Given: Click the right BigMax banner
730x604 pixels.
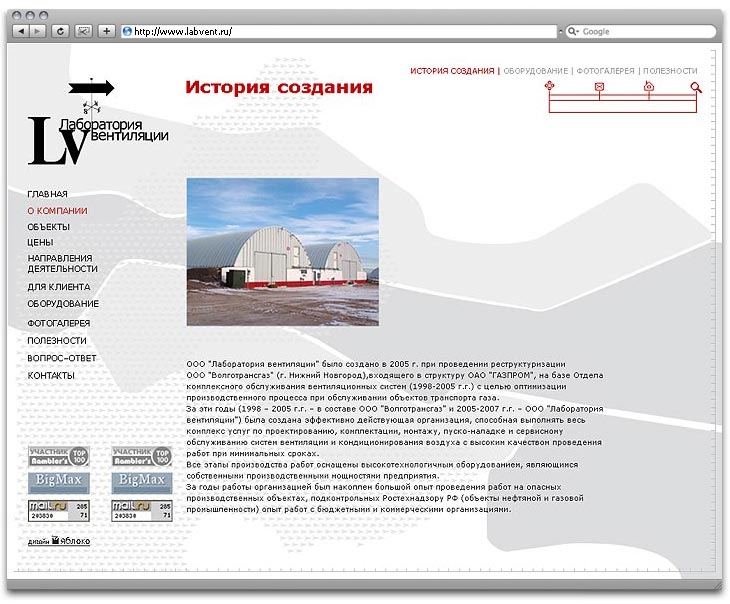Looking at the screenshot, I should point(142,482).
